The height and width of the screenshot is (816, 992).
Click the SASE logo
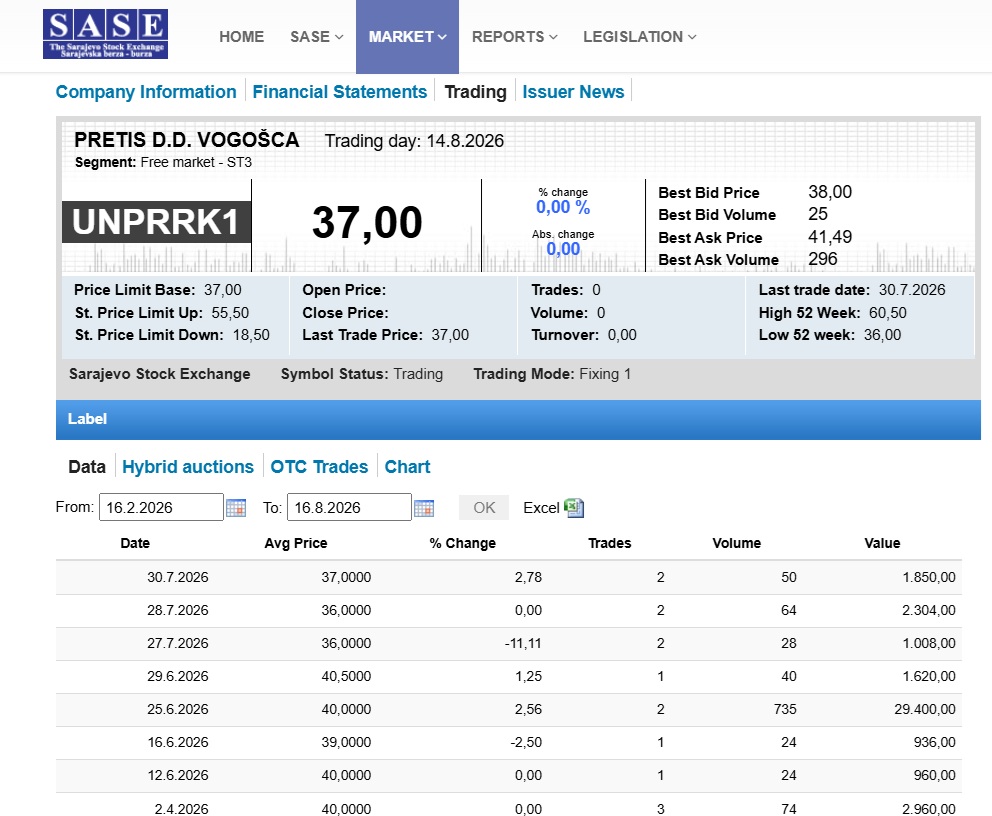106,34
